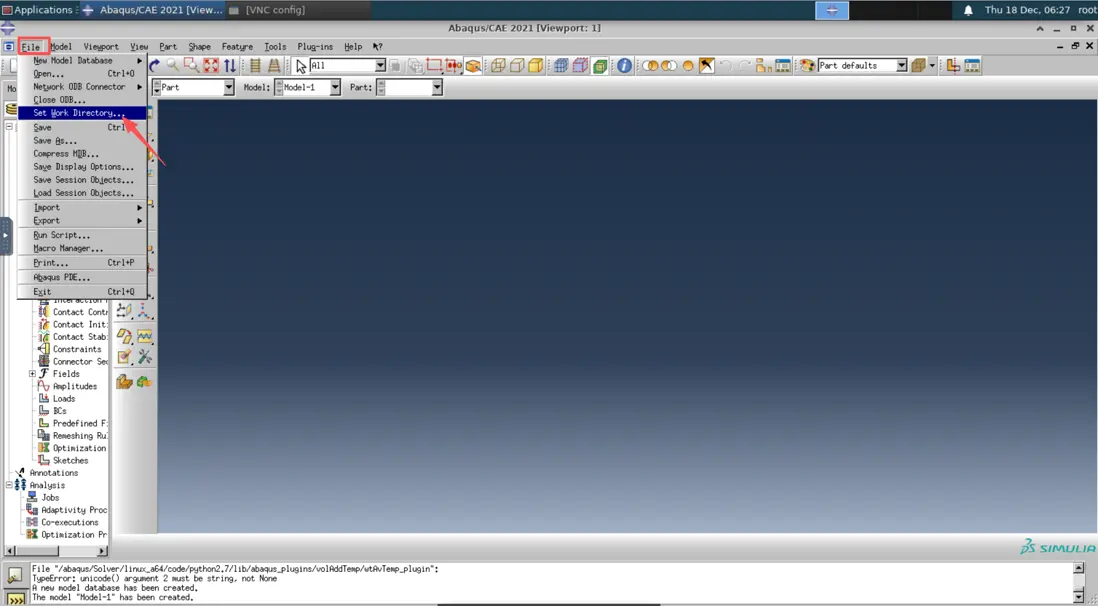Click the blue query information icon
The image size is (1098, 606).
click(624, 66)
